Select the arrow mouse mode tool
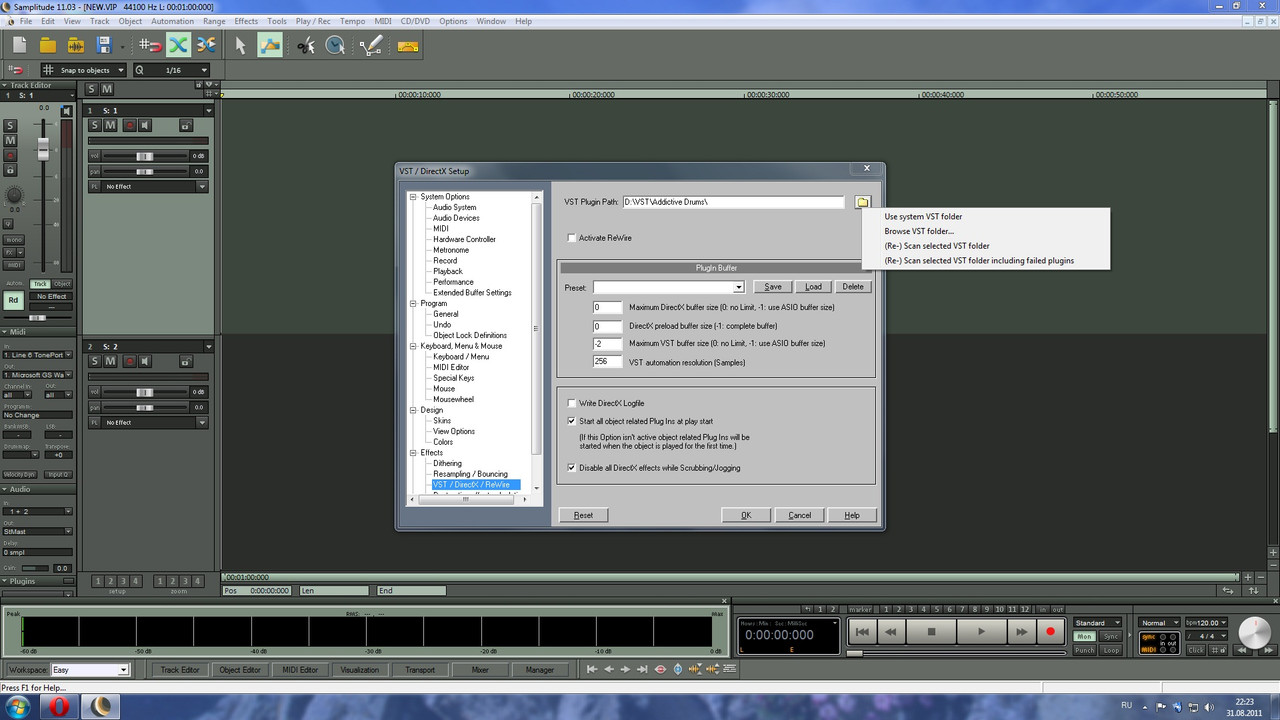This screenshot has height=720, width=1280. (240, 44)
